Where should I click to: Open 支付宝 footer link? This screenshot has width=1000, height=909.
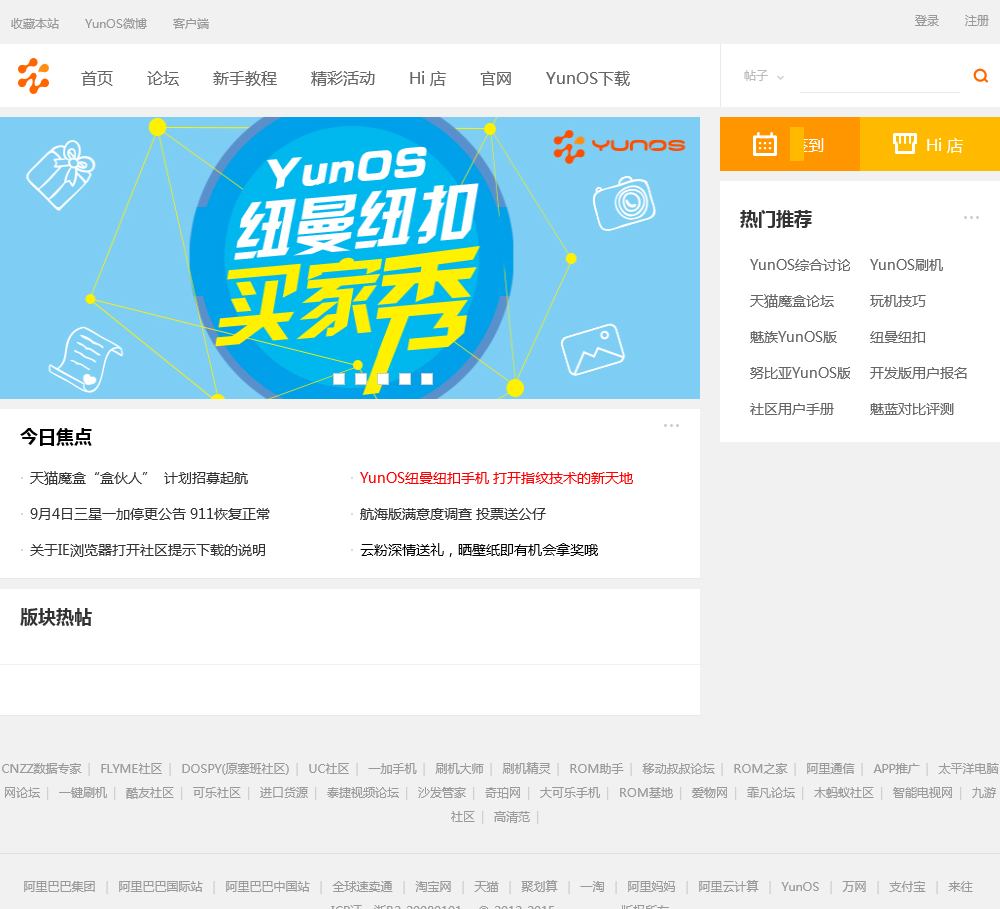(x=907, y=887)
